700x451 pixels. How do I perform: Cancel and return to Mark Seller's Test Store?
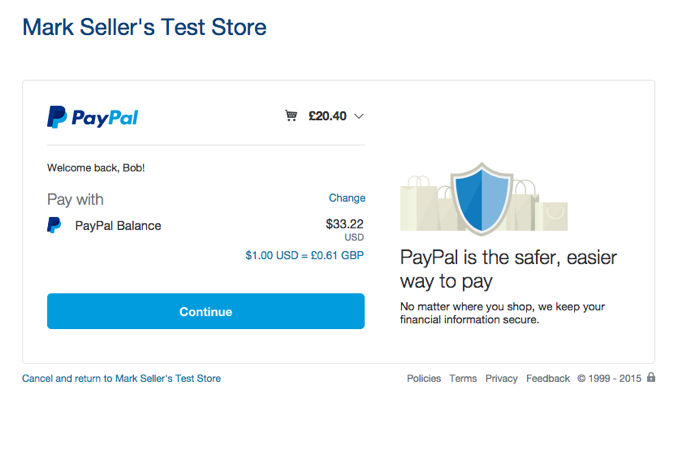[x=121, y=378]
